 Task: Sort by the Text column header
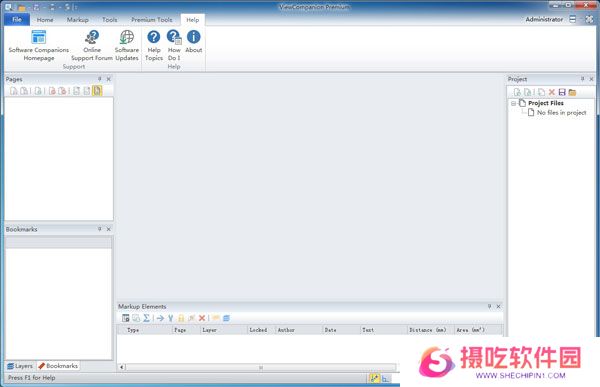tap(383, 330)
